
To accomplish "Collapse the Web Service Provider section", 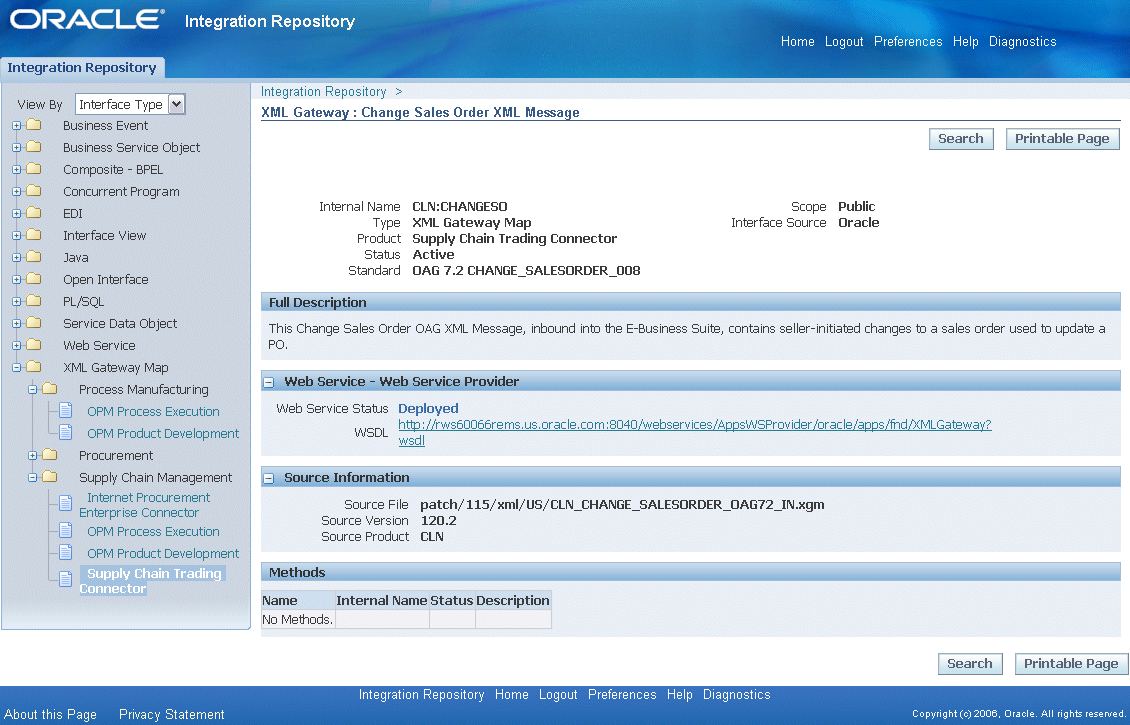I will (x=269, y=383).
